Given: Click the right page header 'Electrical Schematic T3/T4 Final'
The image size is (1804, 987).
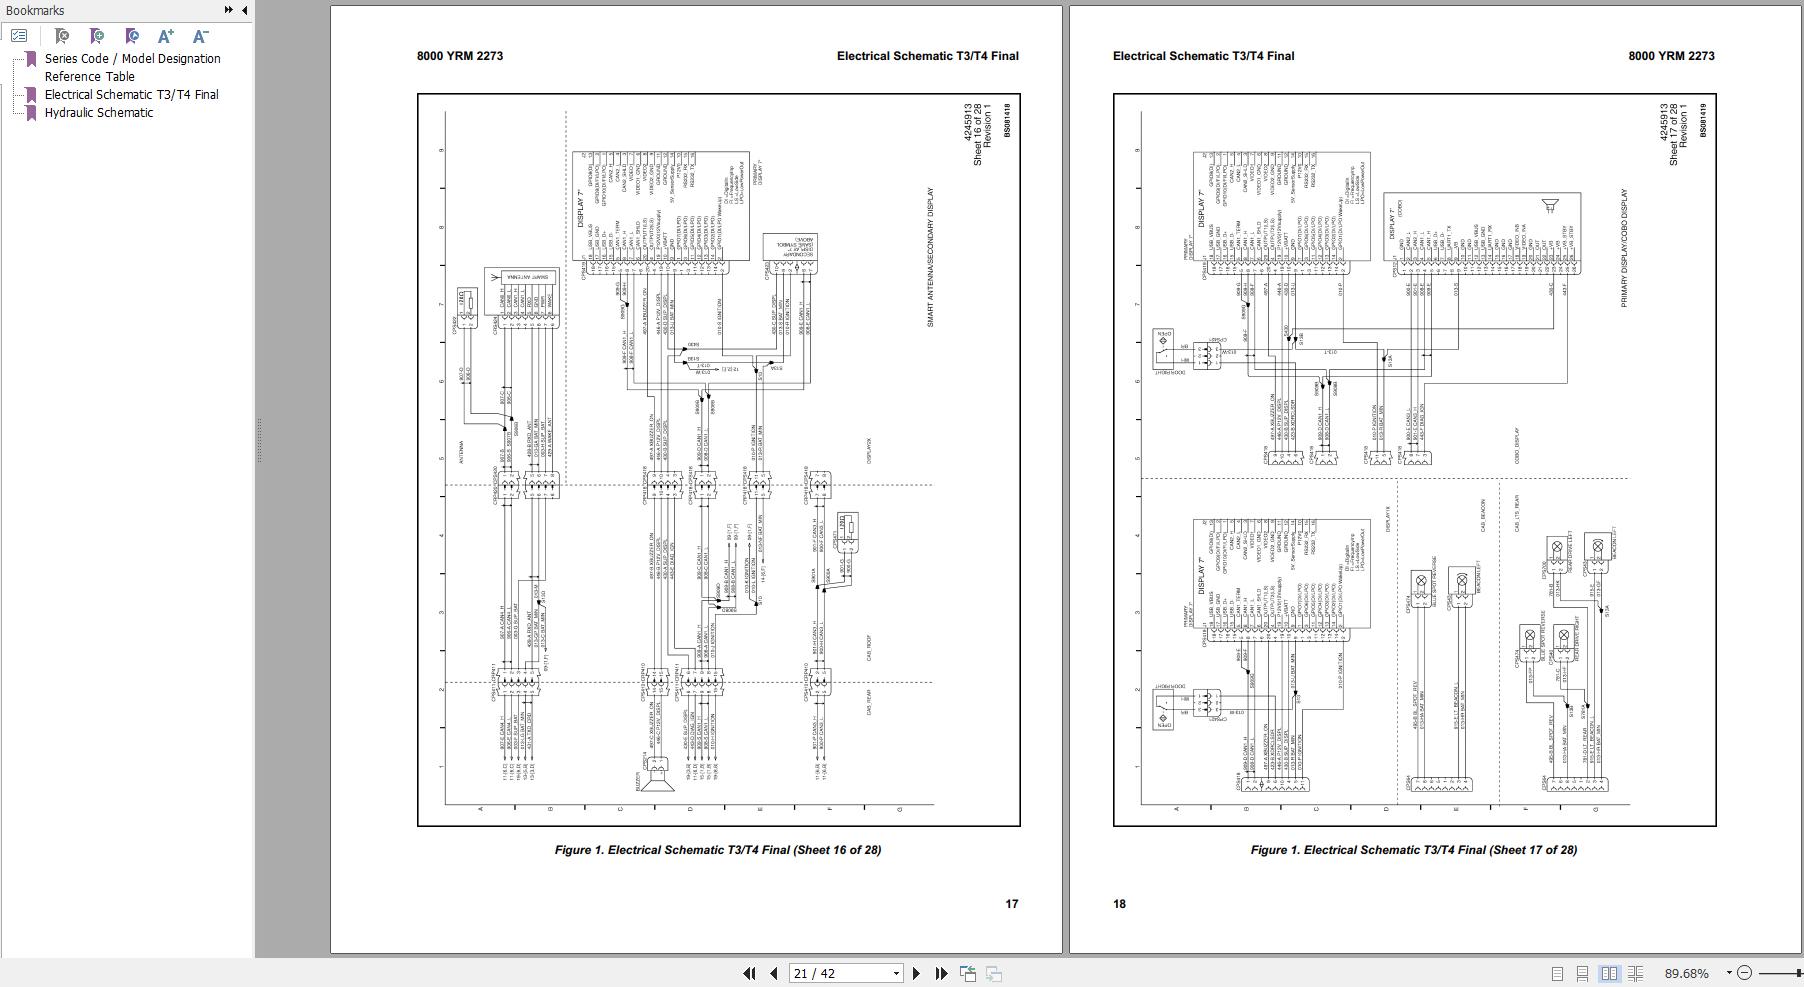Looking at the screenshot, I should click(x=1203, y=56).
